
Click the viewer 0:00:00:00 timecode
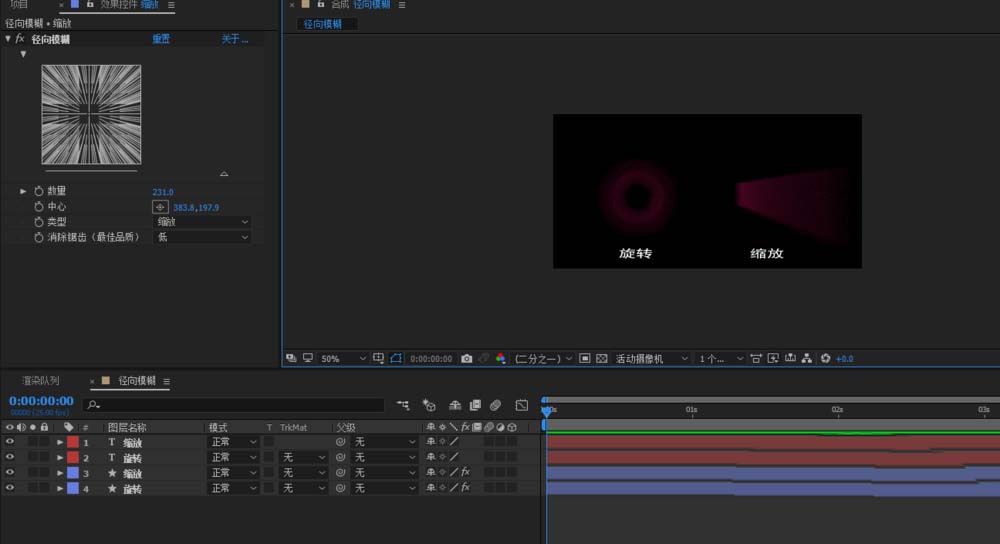[x=431, y=359]
